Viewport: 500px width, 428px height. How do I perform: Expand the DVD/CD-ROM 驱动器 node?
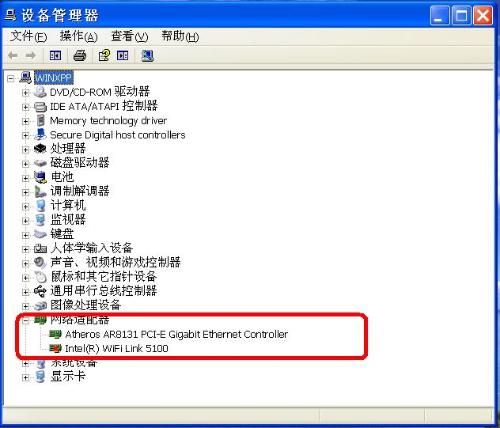coord(25,93)
